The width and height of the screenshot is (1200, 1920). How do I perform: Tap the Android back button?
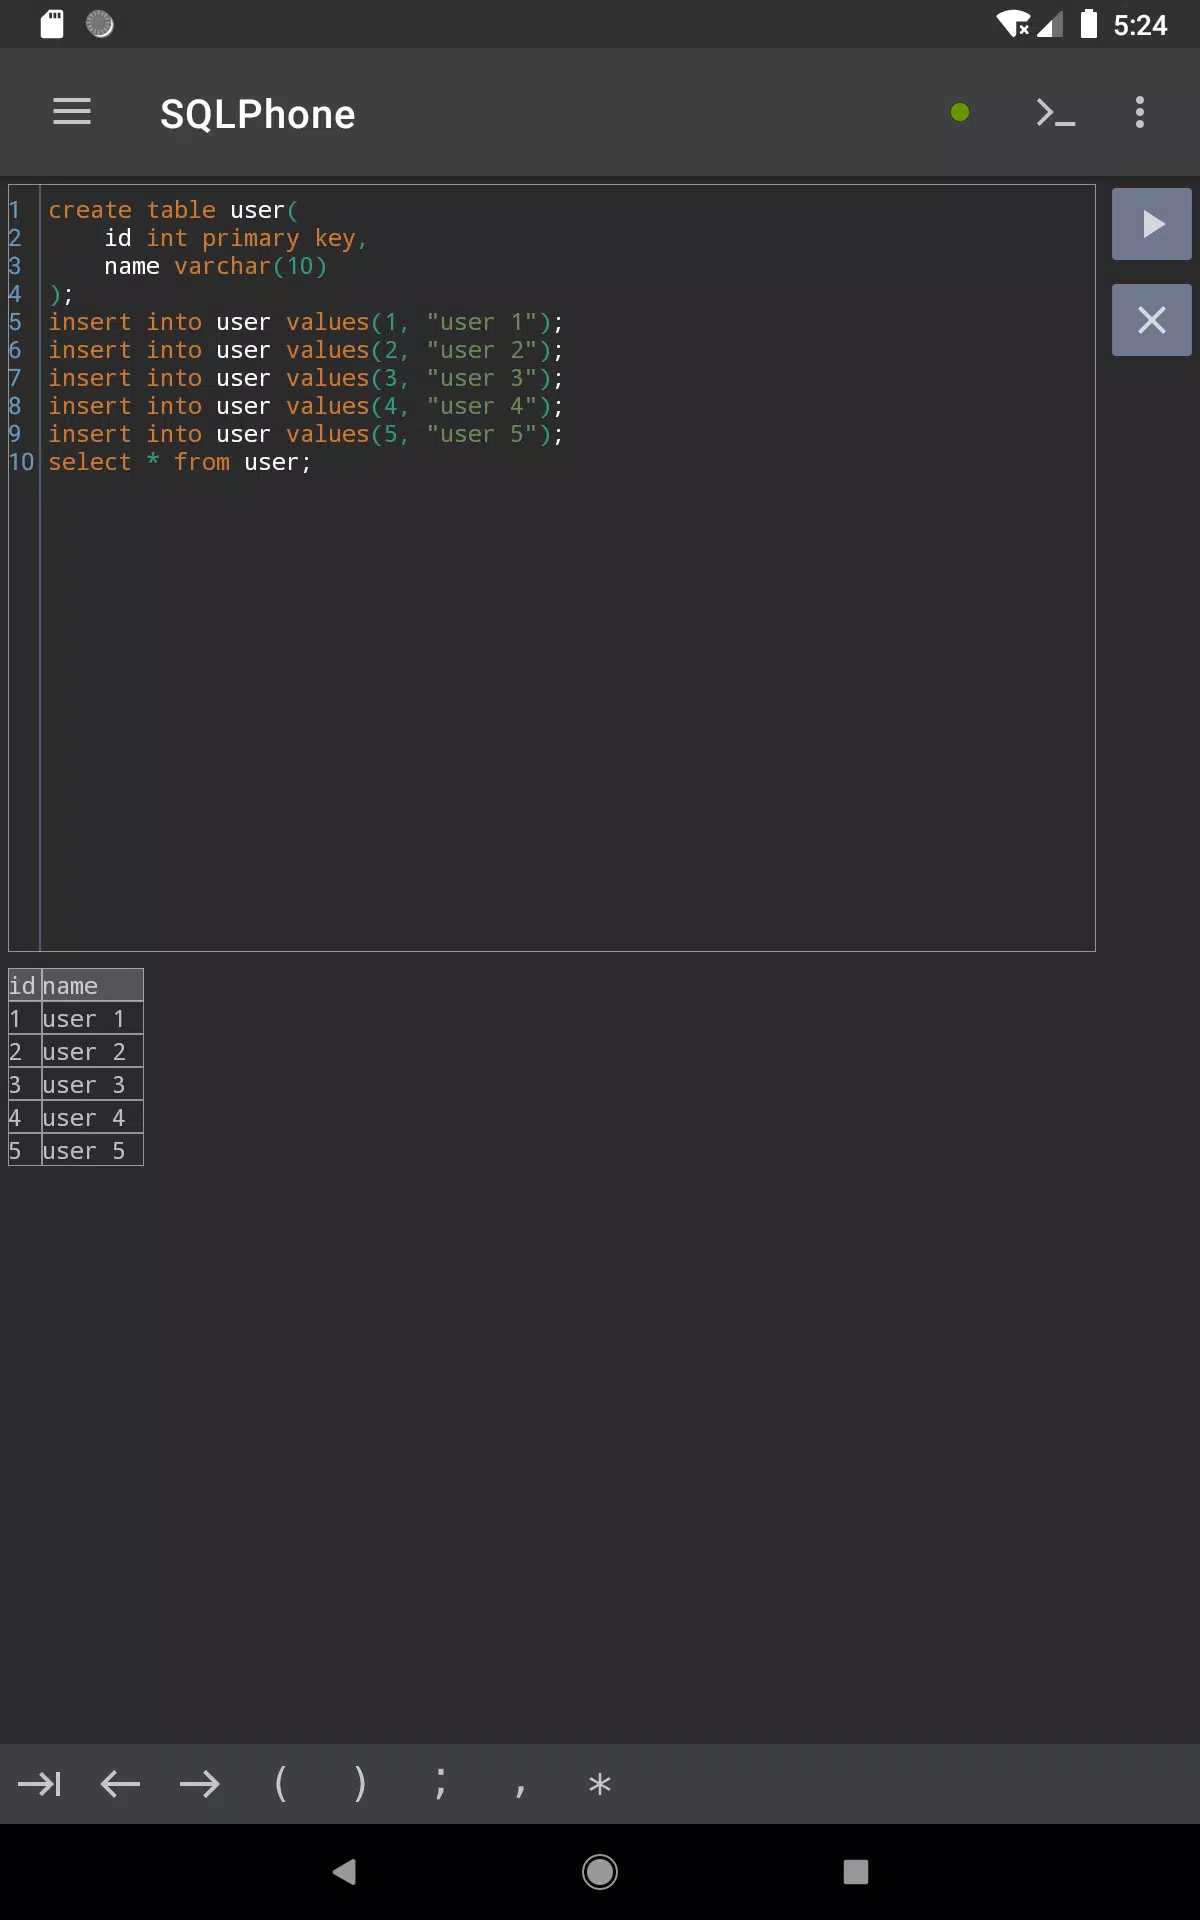click(344, 1872)
